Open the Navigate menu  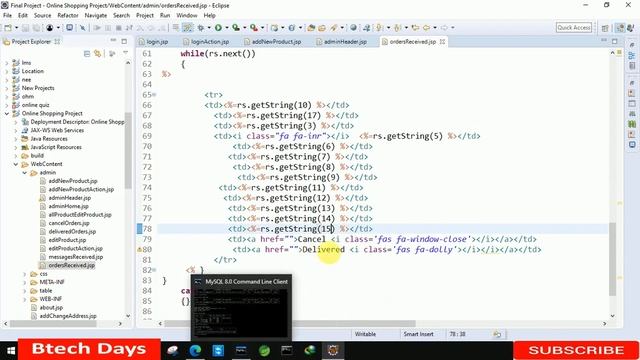tap(96, 15)
